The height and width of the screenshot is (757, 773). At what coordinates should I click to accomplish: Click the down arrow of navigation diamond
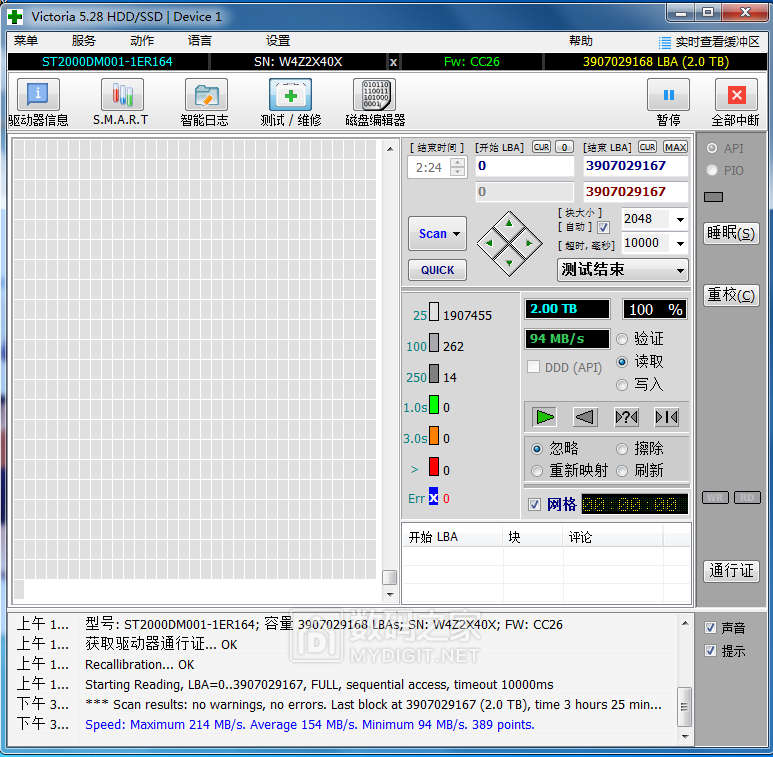(509, 263)
